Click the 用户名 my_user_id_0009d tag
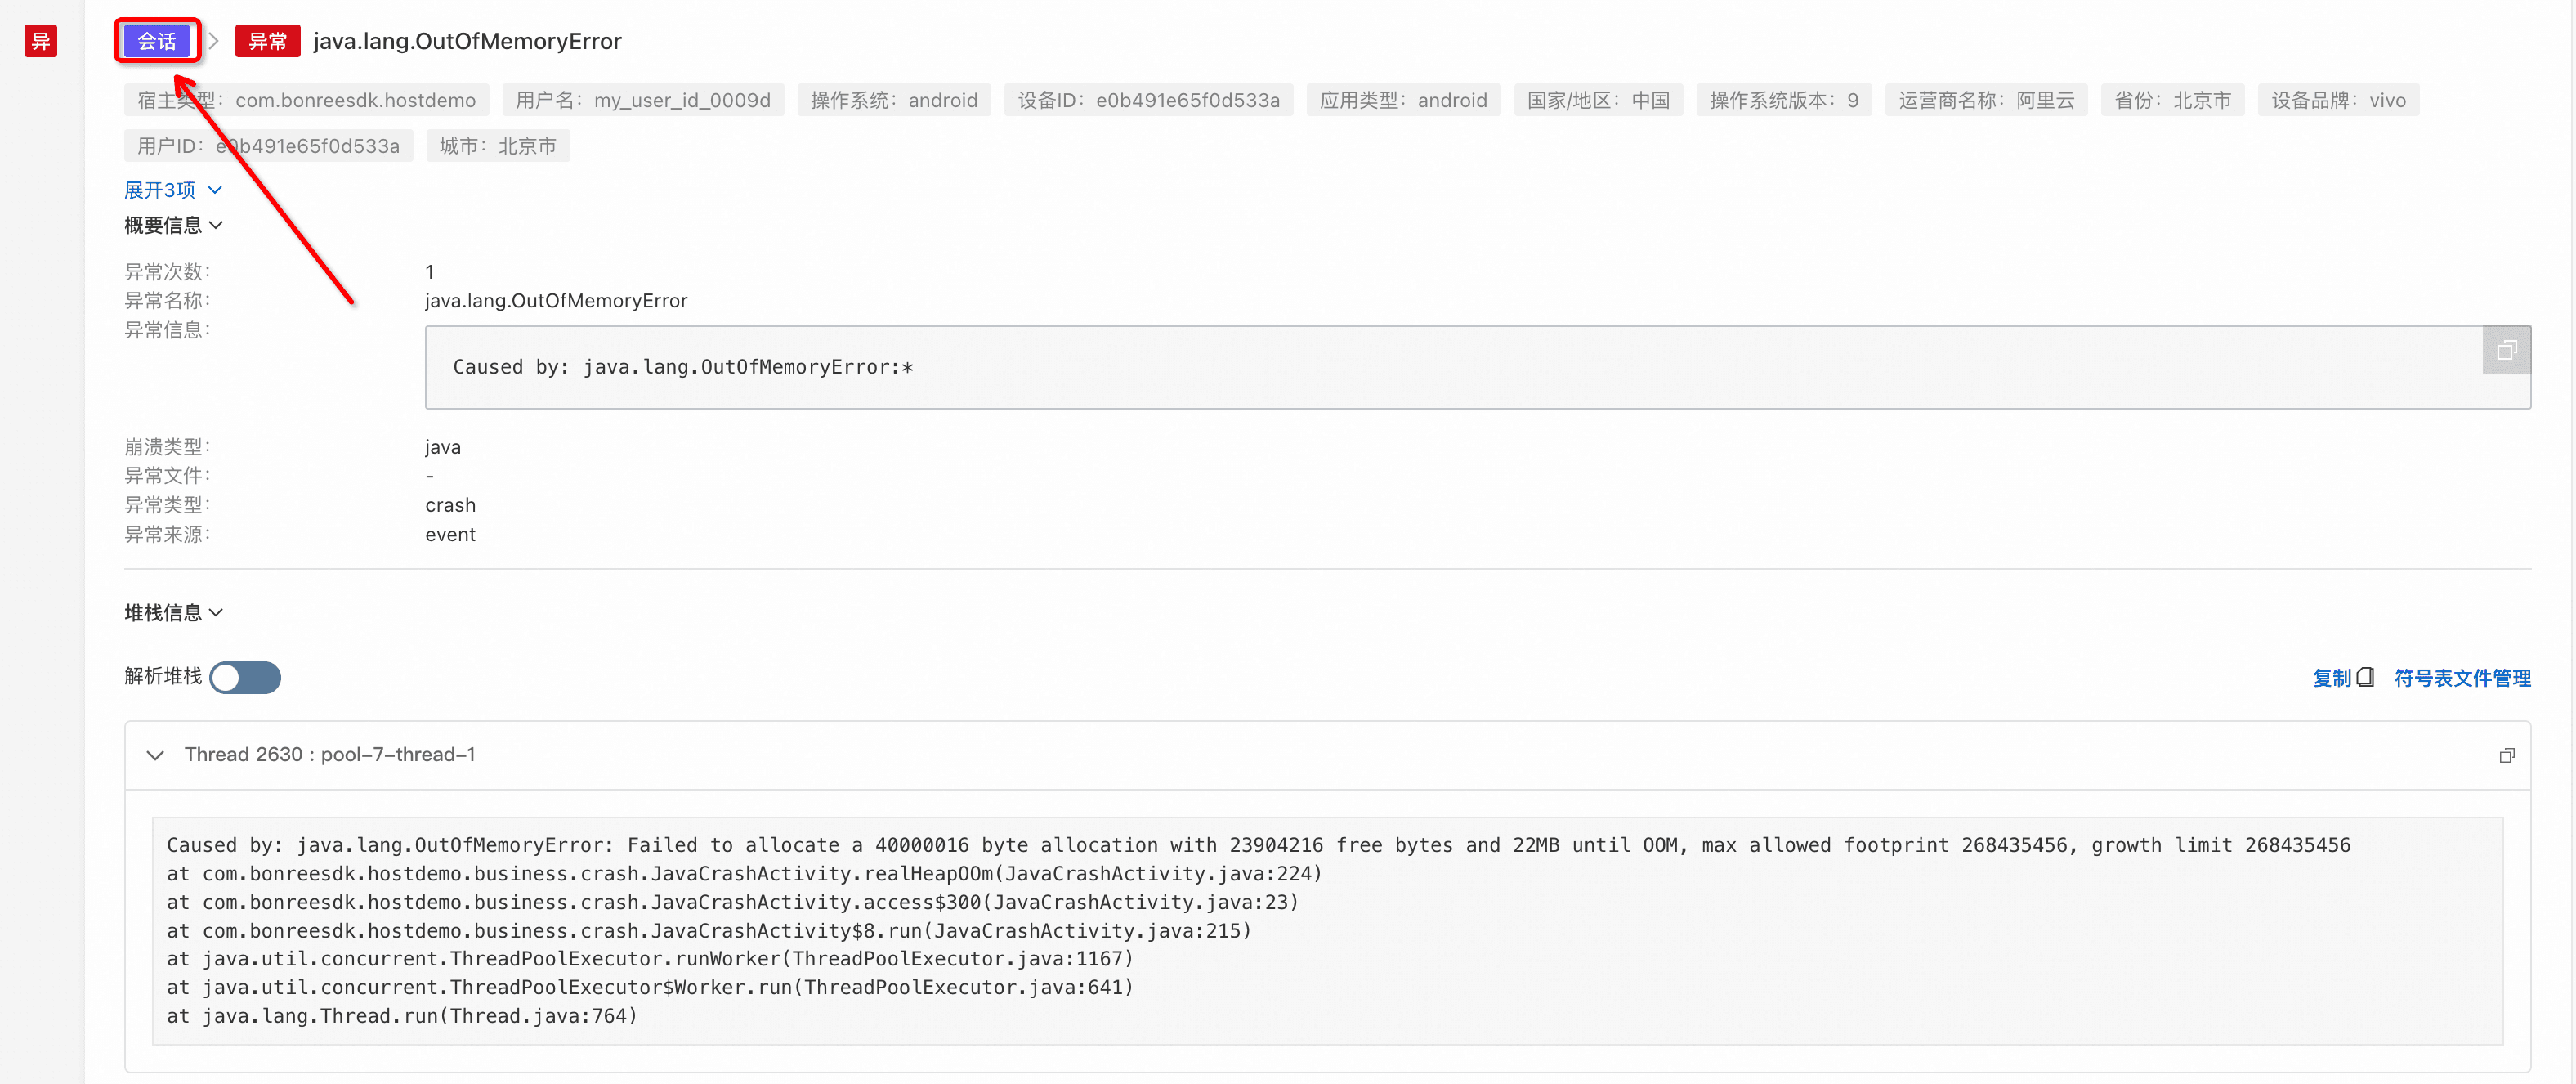The width and height of the screenshot is (2576, 1084). tap(642, 100)
